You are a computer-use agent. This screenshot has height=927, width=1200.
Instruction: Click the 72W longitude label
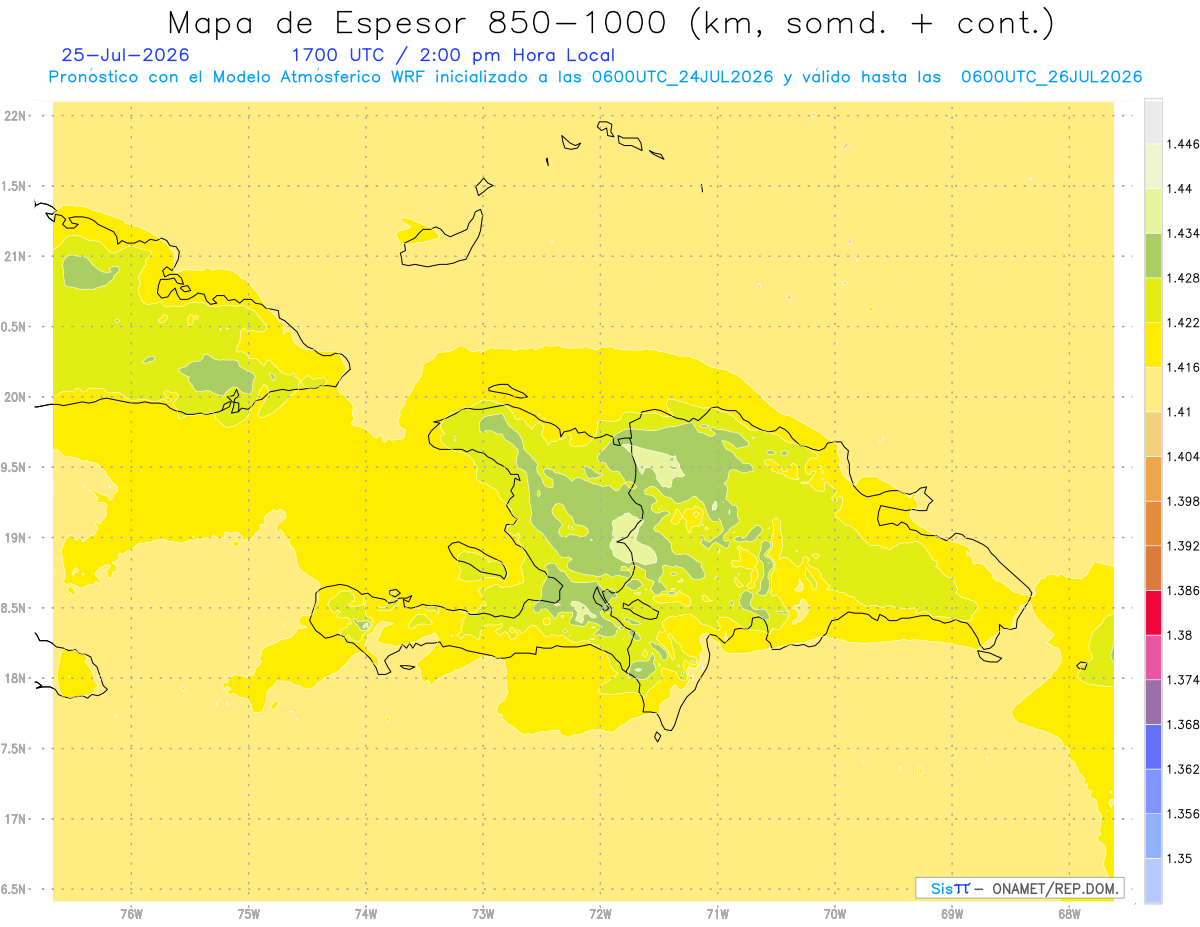click(600, 913)
